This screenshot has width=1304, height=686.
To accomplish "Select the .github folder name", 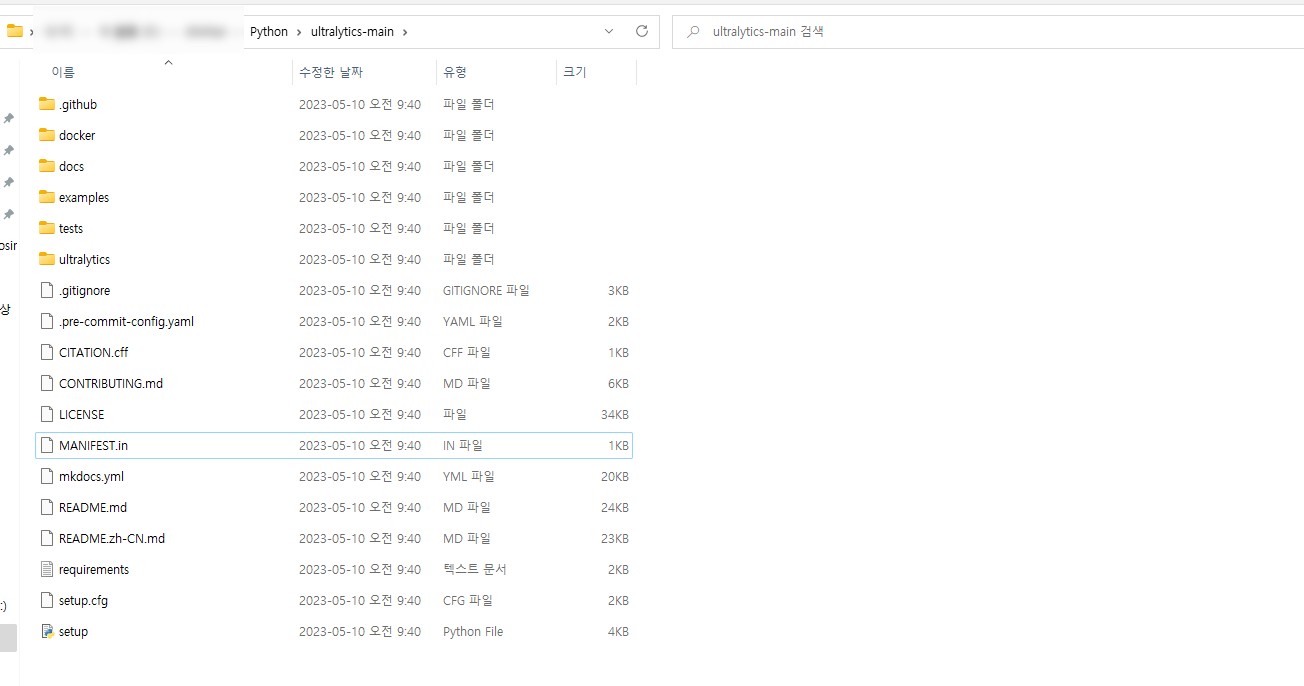I will [78, 104].
